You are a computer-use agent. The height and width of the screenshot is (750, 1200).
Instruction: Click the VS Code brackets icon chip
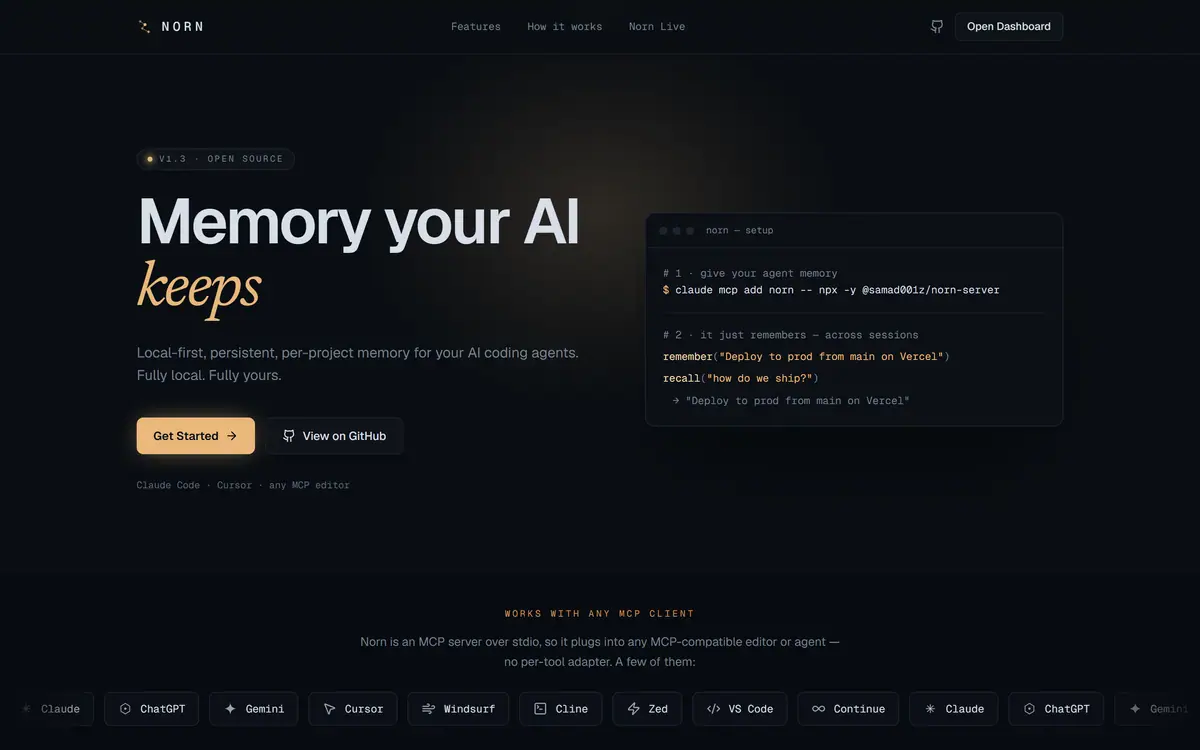point(740,709)
